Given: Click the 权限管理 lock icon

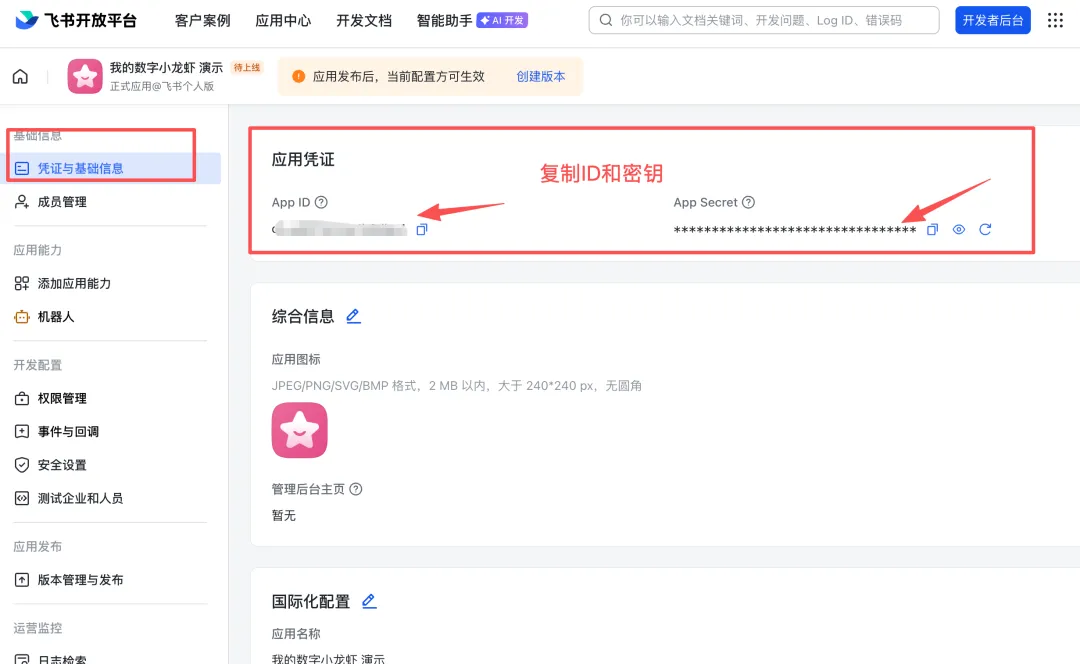Looking at the screenshot, I should point(22,398).
